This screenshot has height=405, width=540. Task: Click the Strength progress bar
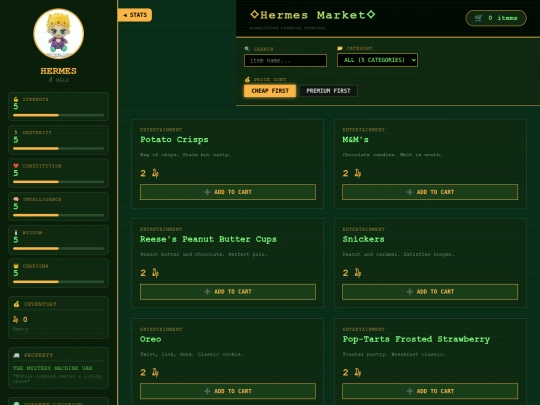[59, 115]
